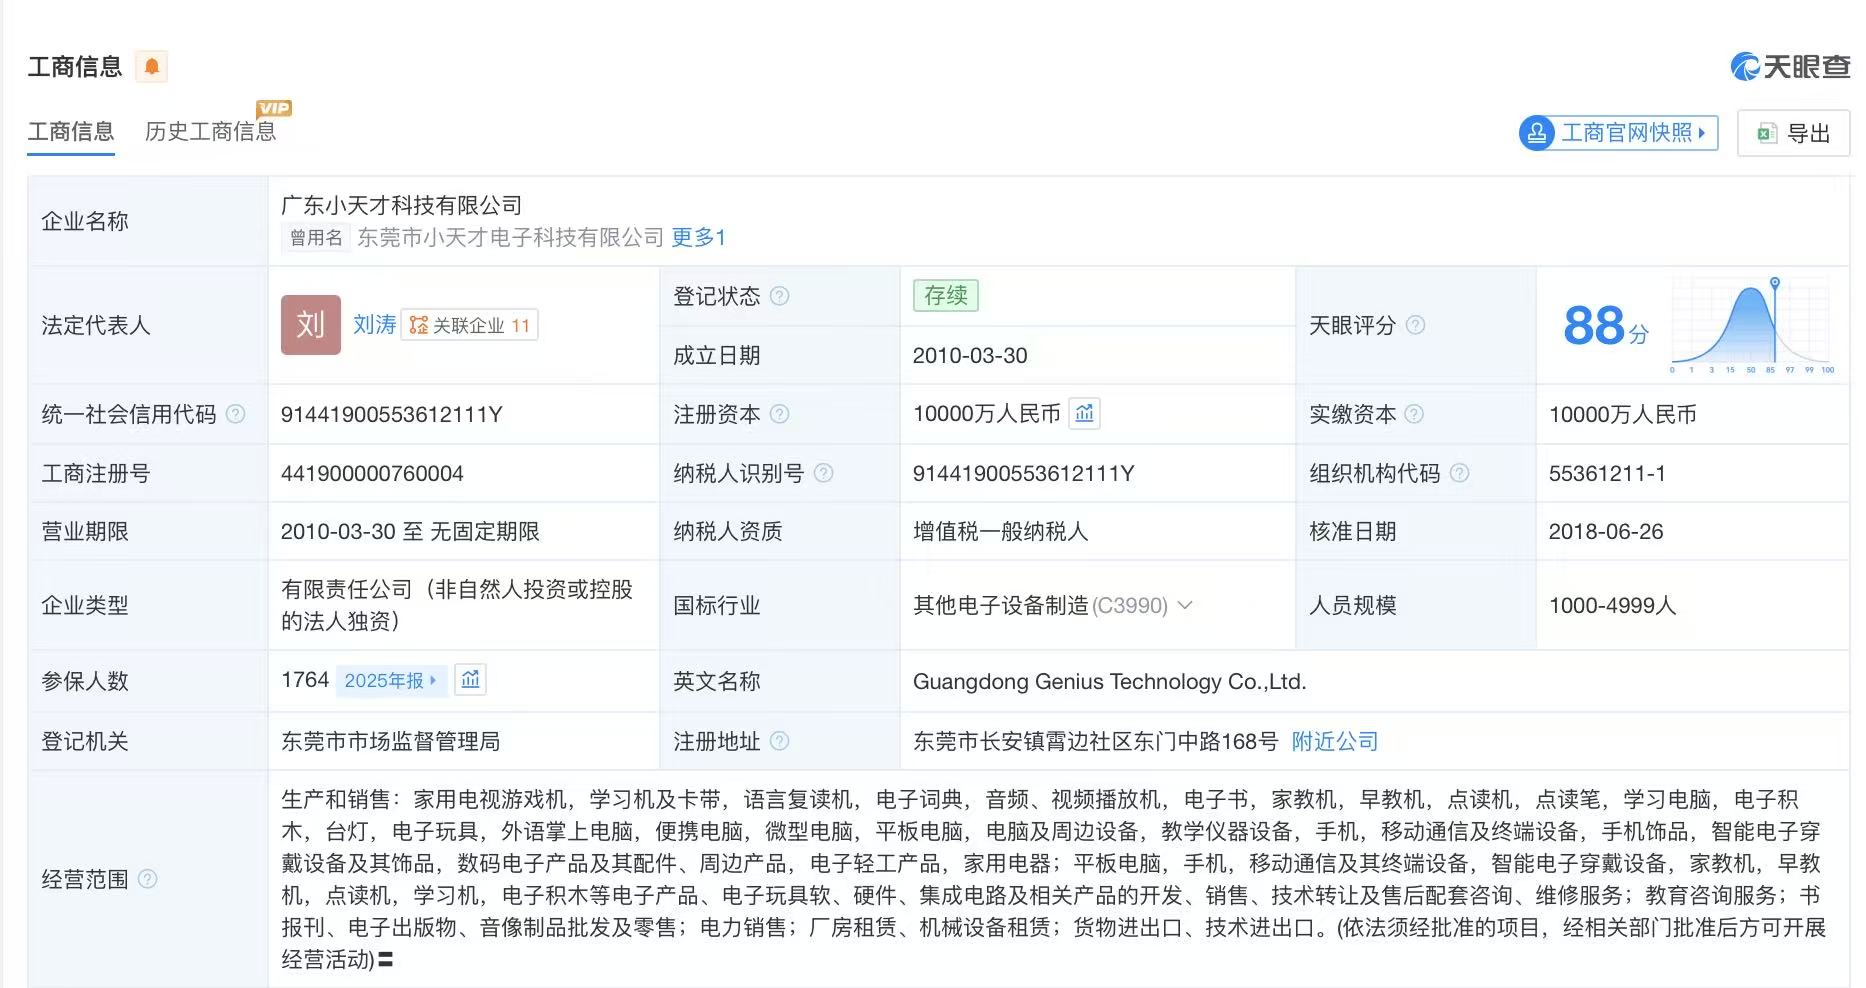The height and width of the screenshot is (988, 1866).
Task: Open the 工商官网快照 snapshot
Action: pyautogui.click(x=1618, y=133)
